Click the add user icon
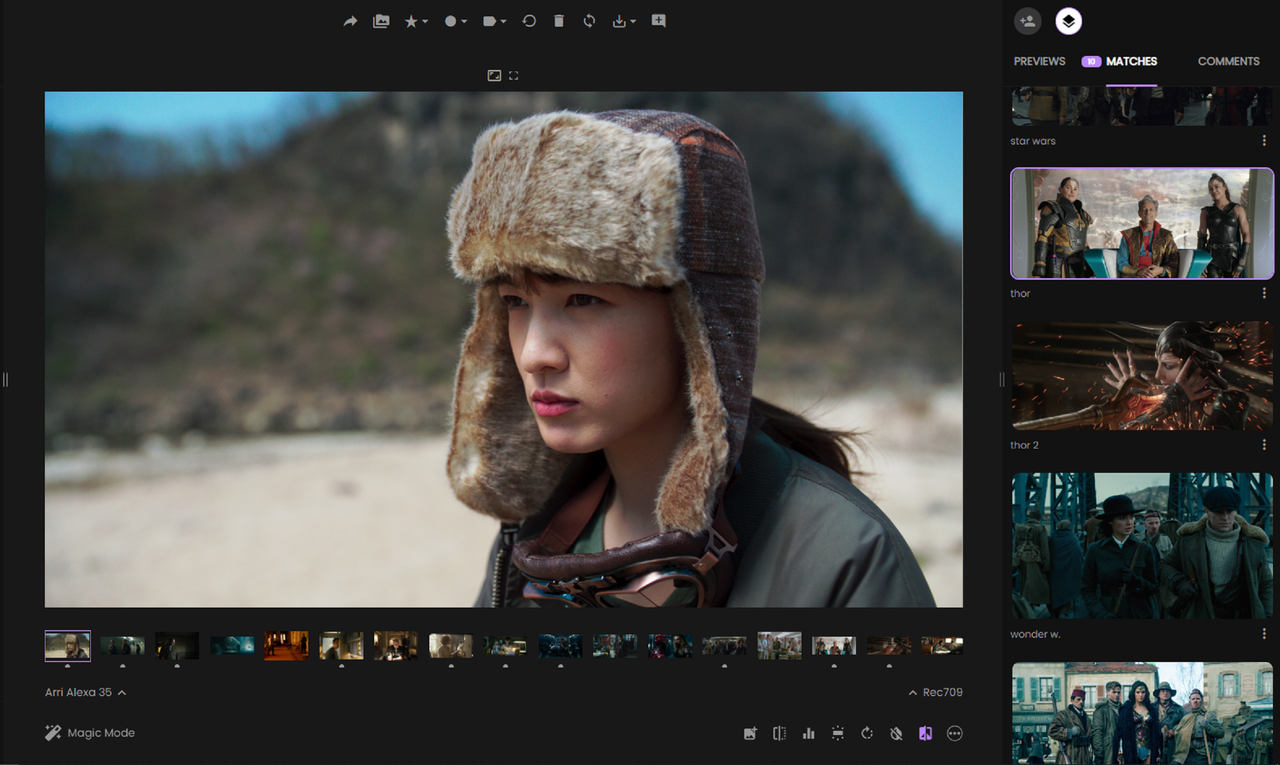Screen dimensions: 1280x765 point(1027,21)
